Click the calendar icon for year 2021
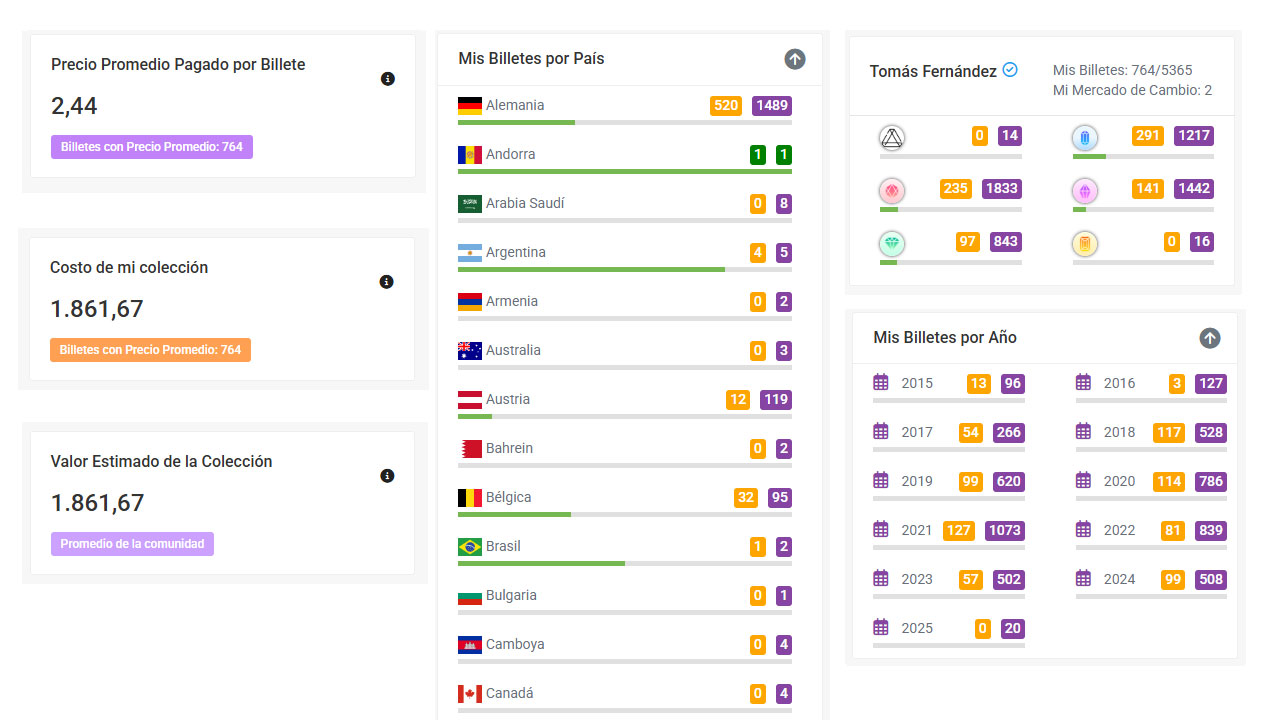Screen dimensions: 1280x720 point(881,530)
